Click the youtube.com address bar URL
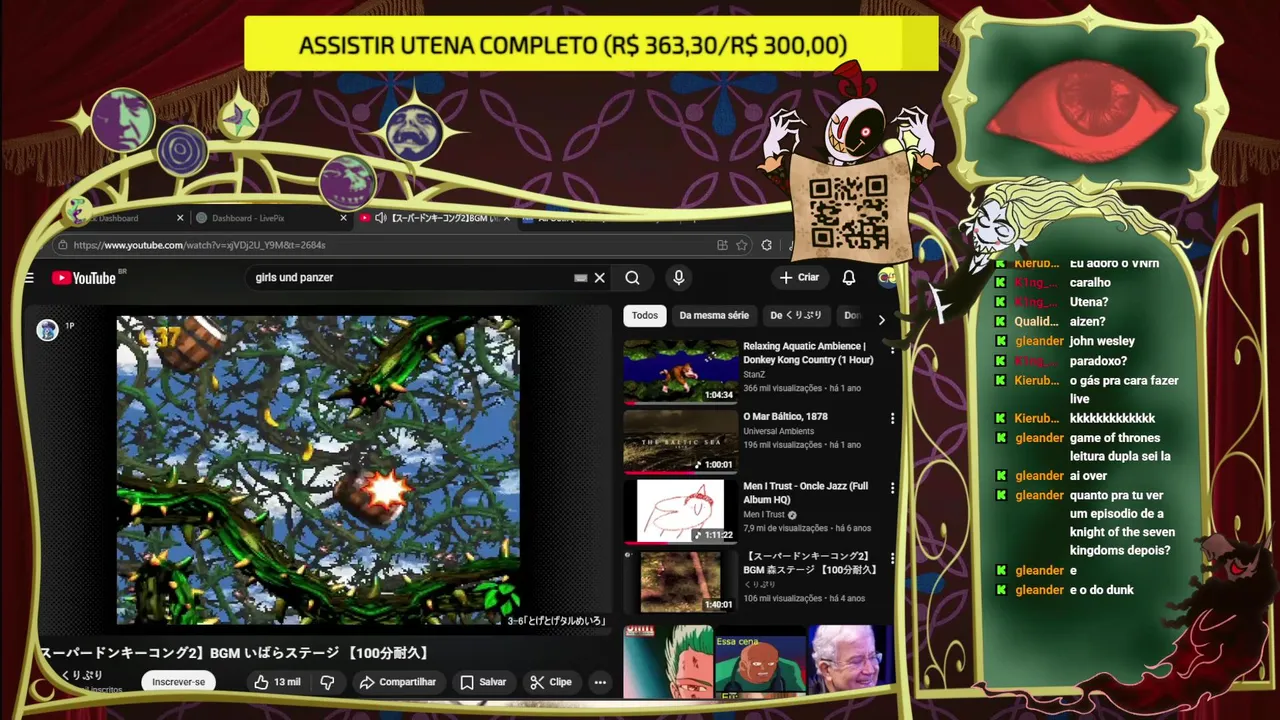This screenshot has height=720, width=1280. 200,245
